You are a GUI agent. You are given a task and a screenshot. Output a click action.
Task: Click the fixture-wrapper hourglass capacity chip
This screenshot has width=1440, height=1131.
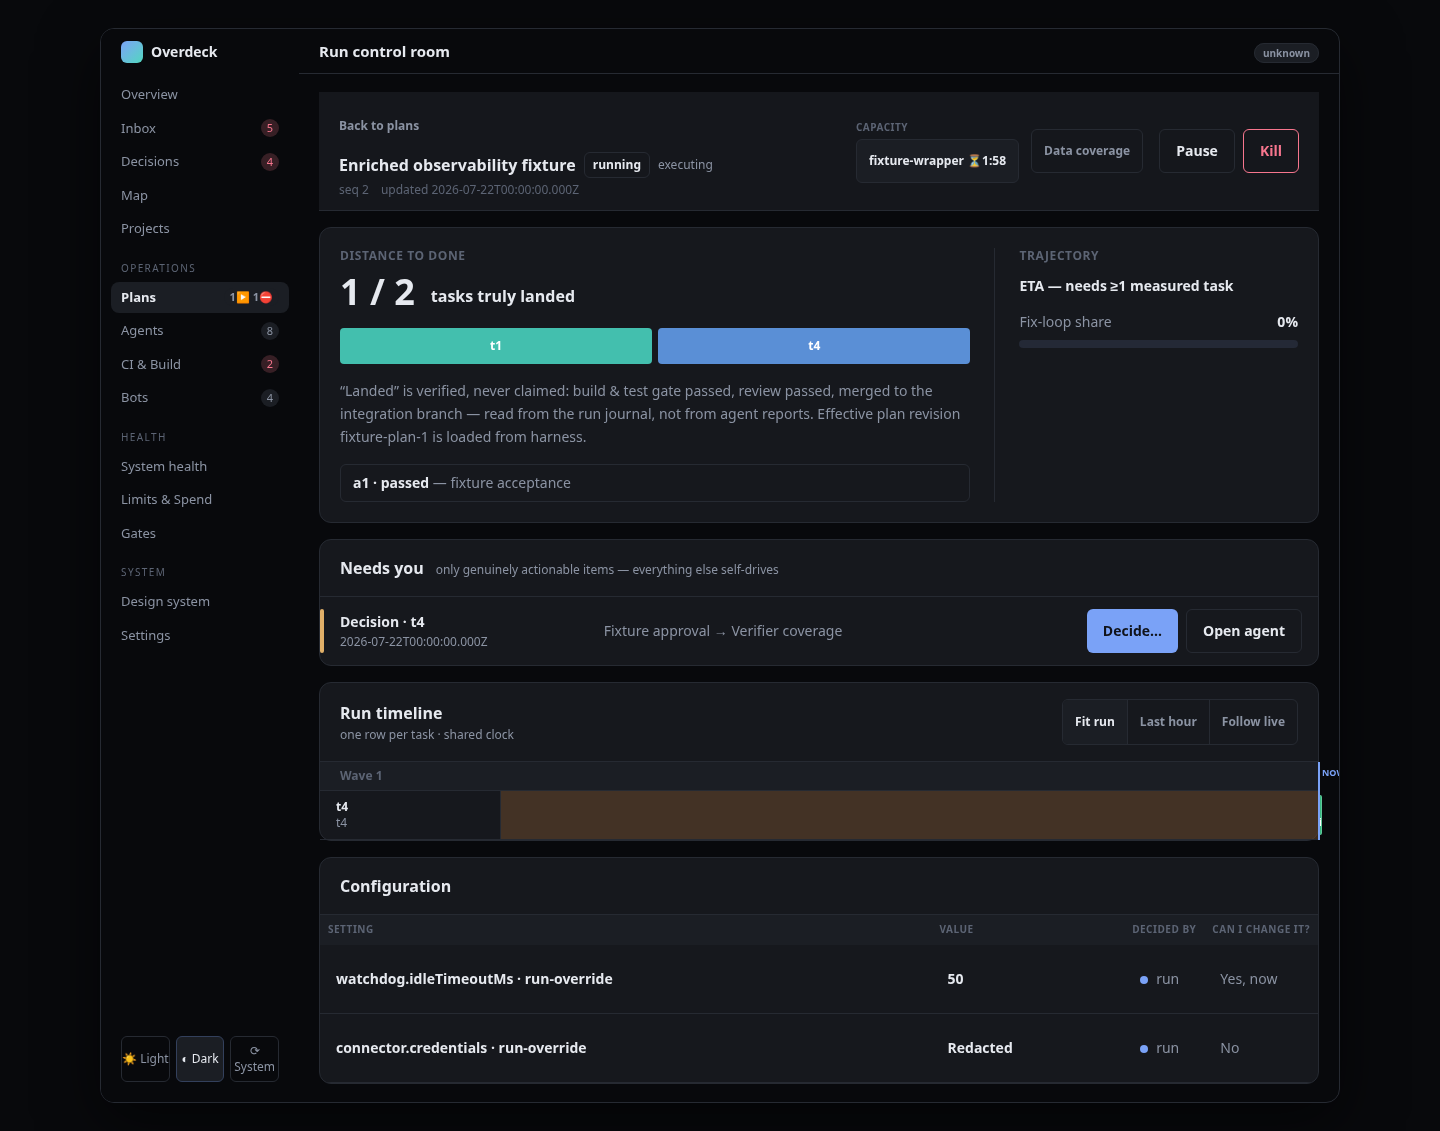point(937,161)
